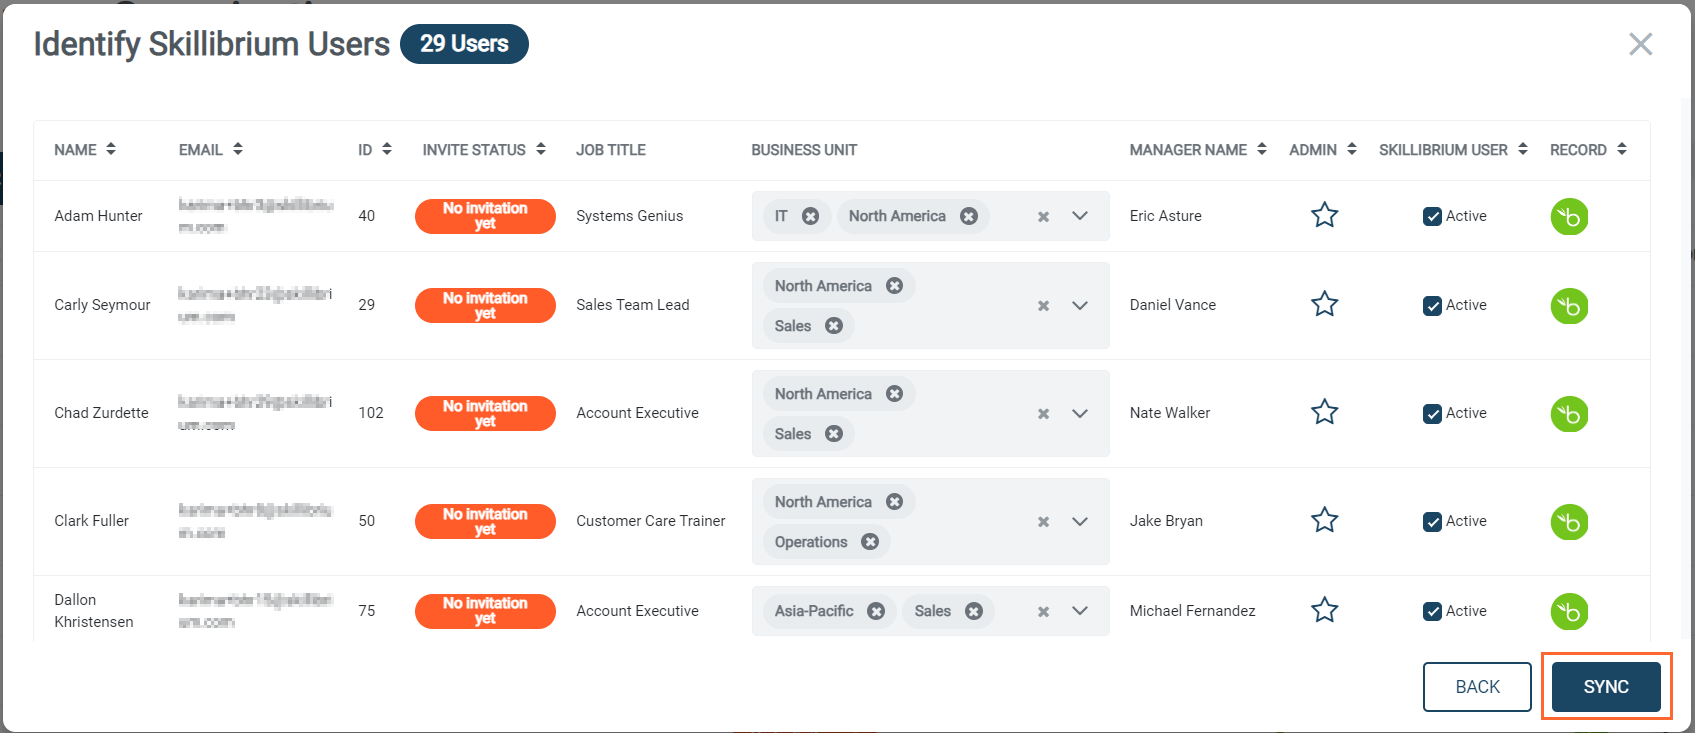Toggle Active checkbox for Chad Zurdette

pos(1432,414)
